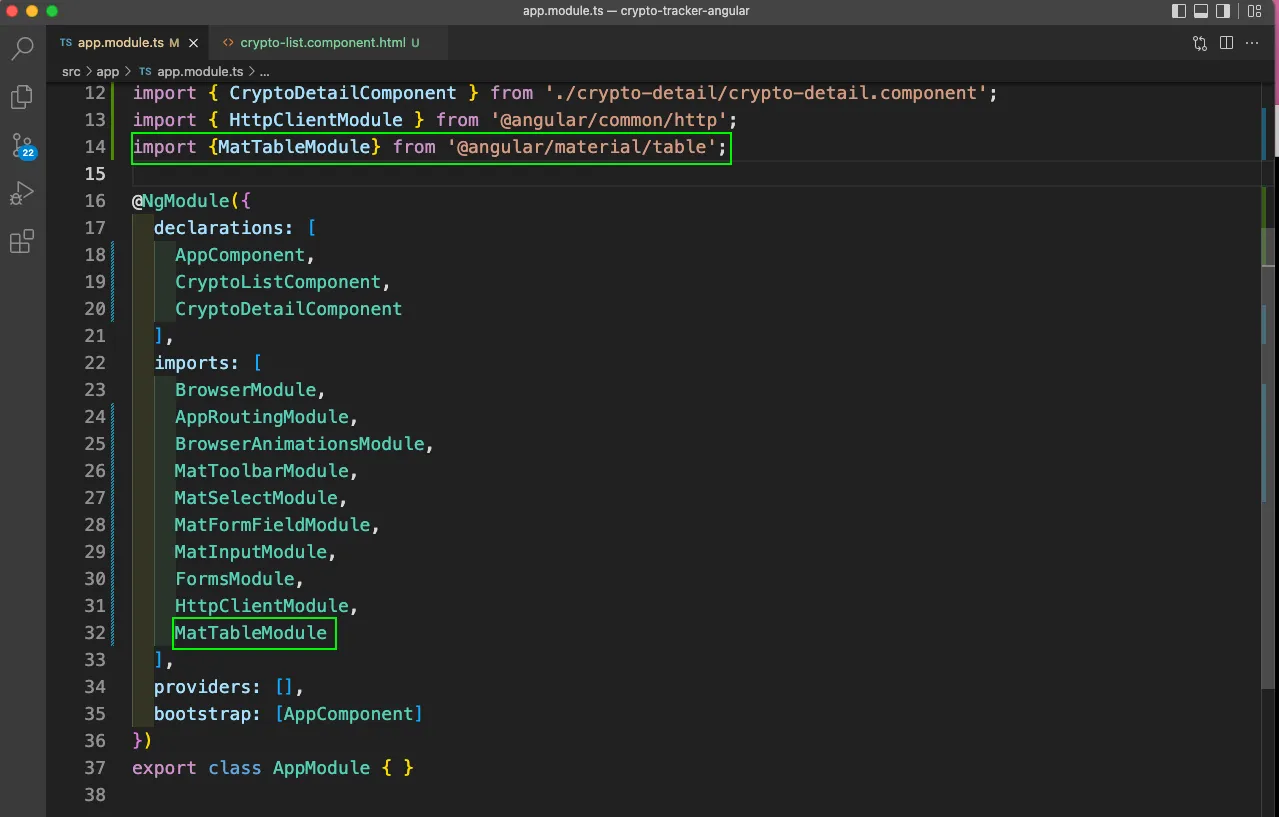
Task: Click the src breadcrumb segment
Action: click(71, 72)
